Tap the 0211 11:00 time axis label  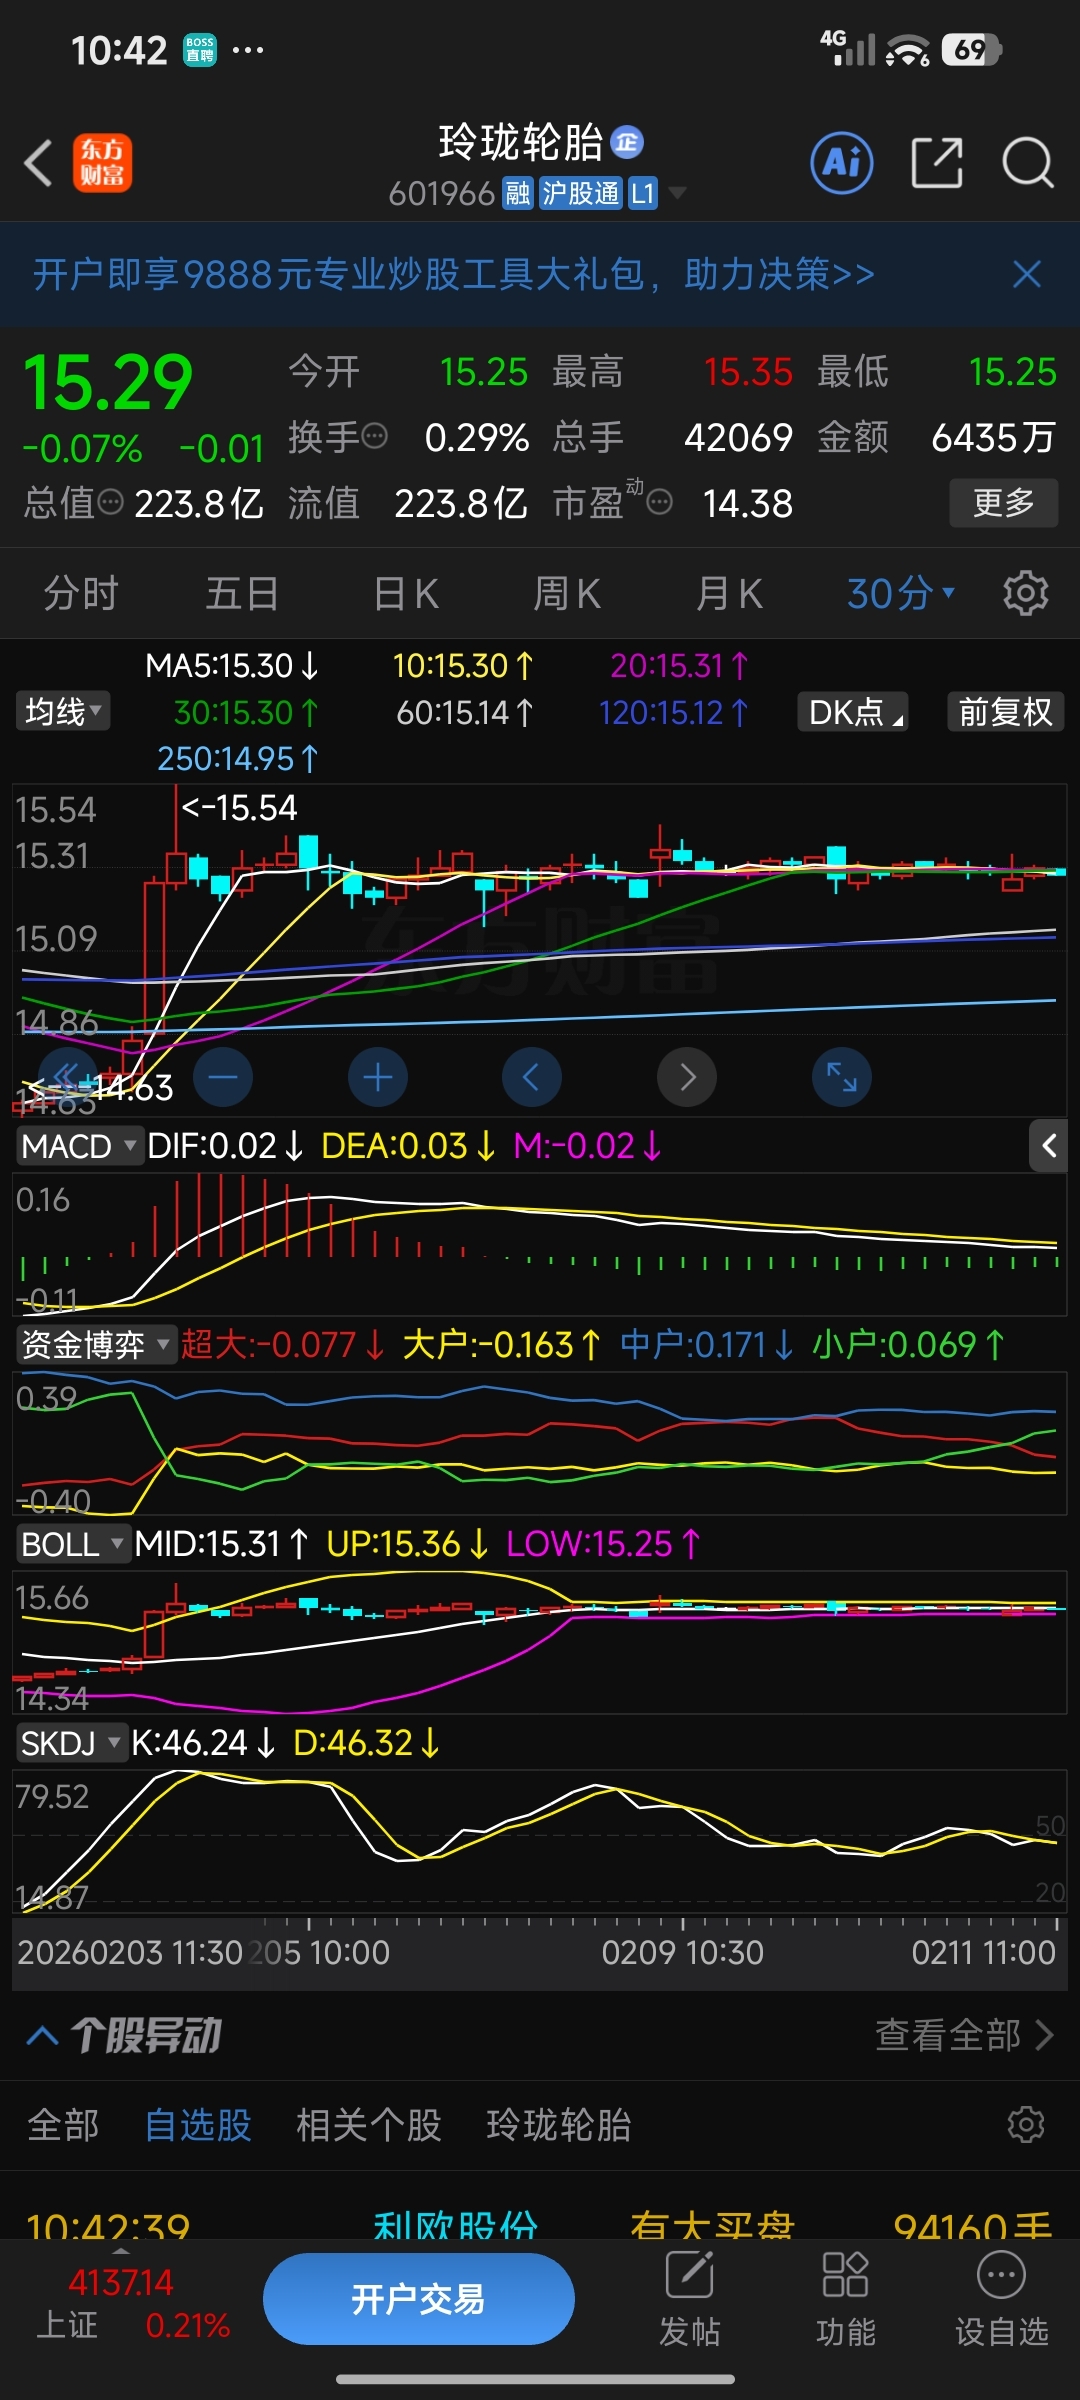point(983,1952)
